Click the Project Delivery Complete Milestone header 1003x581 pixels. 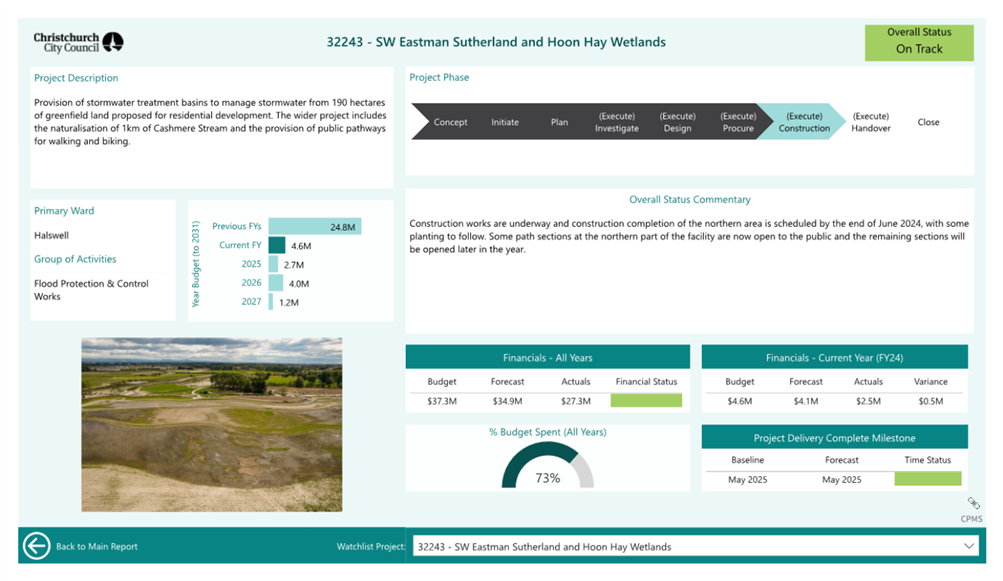[x=834, y=438]
